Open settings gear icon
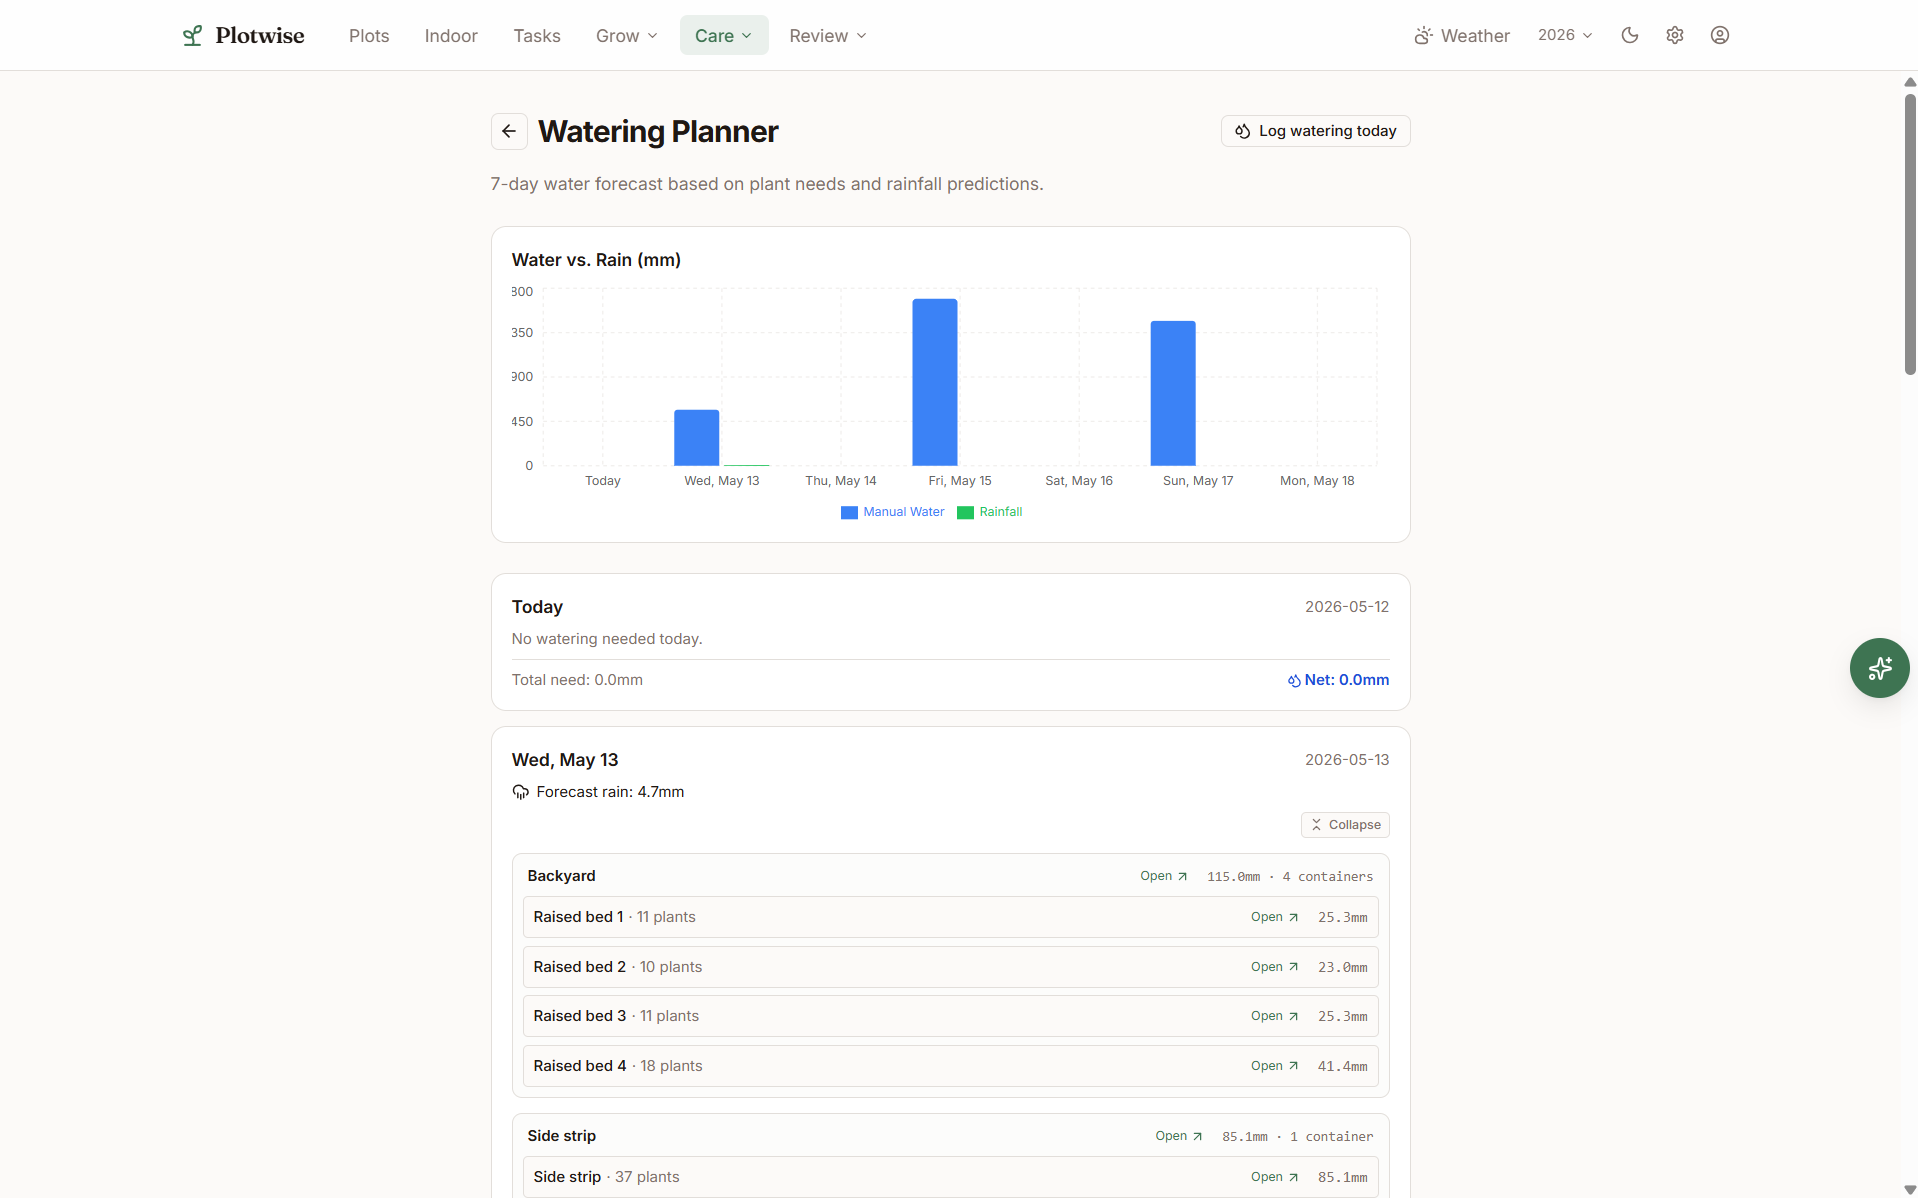Viewport: 1918px width, 1198px height. [x=1675, y=35]
